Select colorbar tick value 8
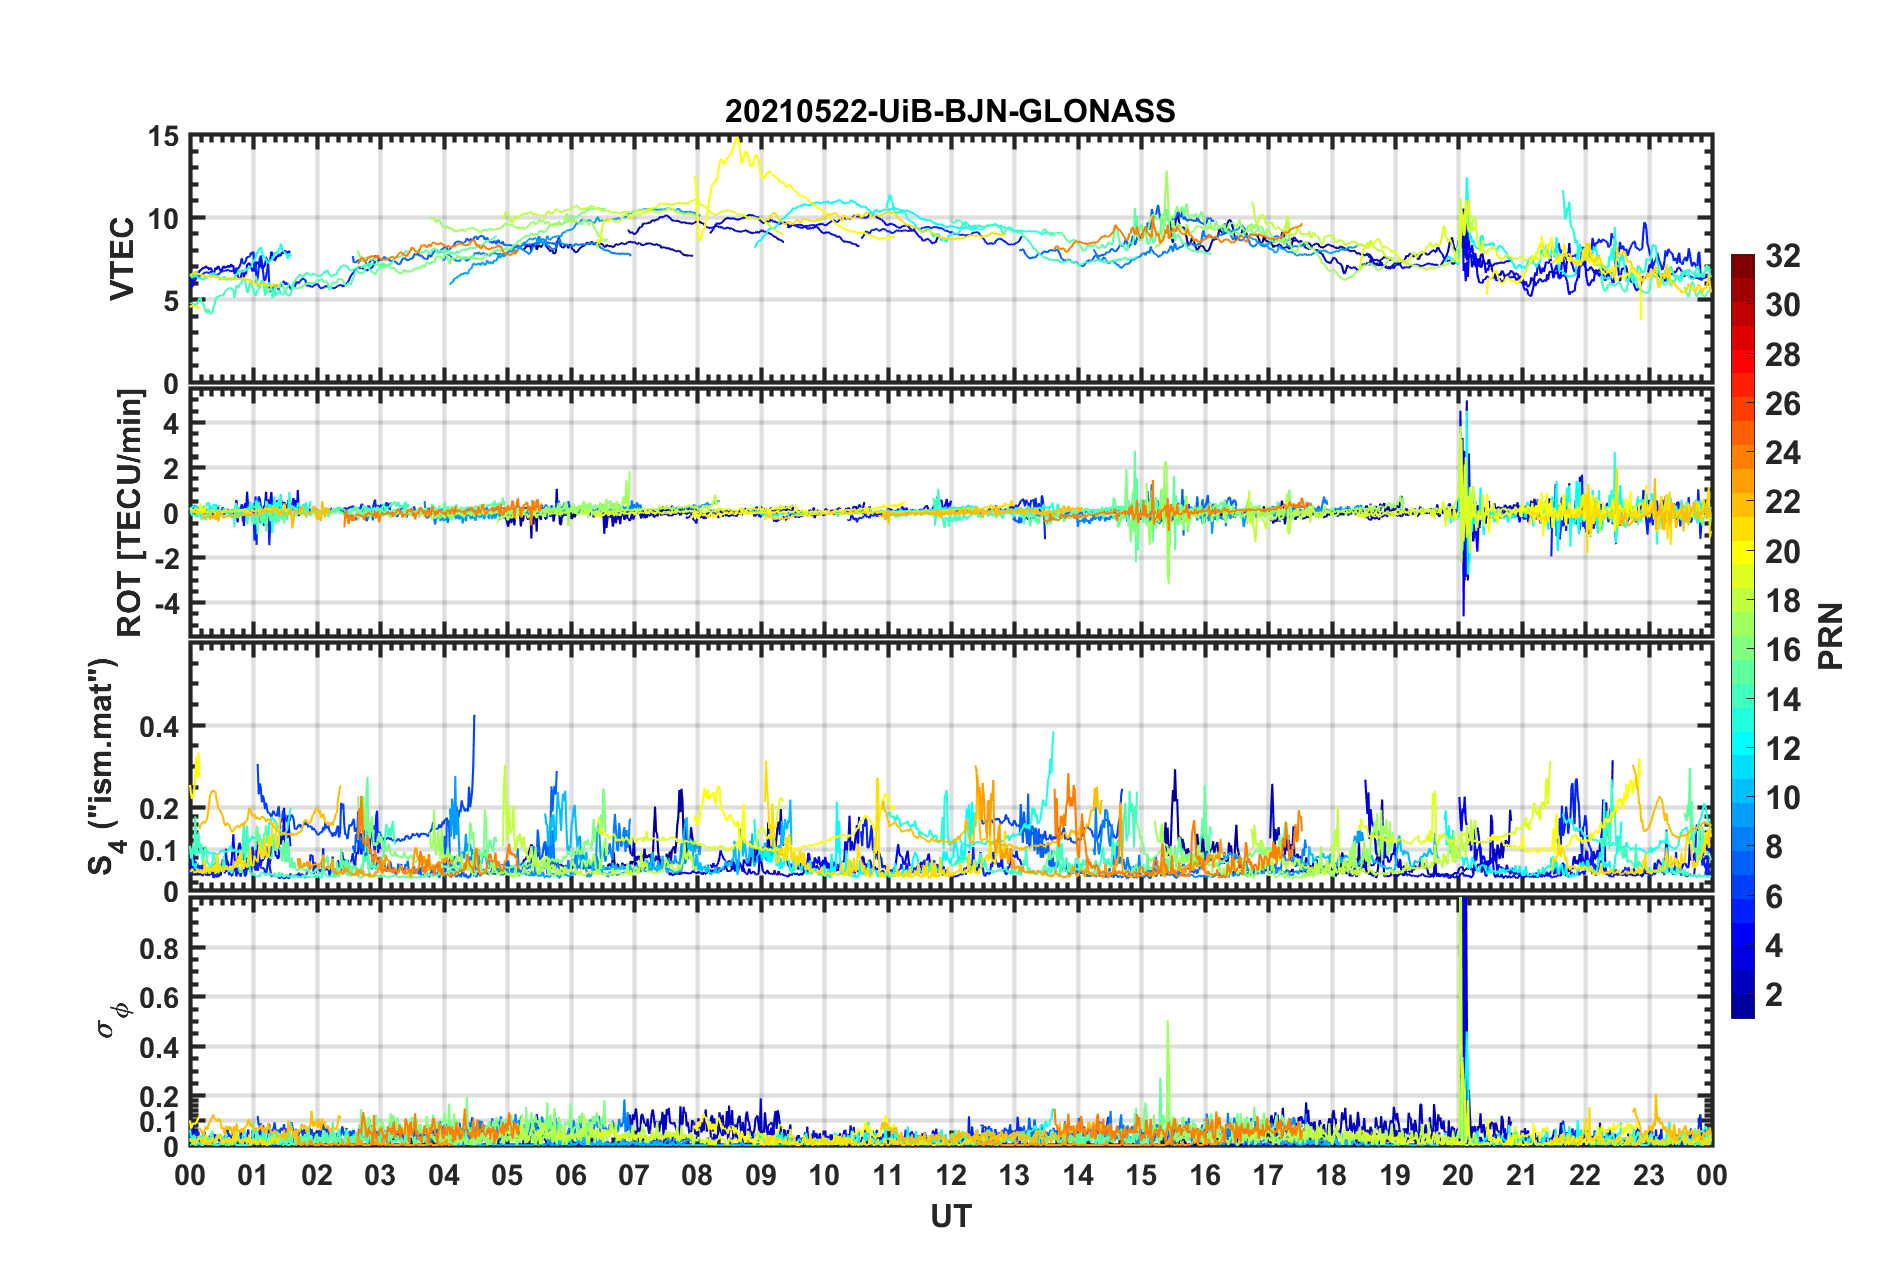Image resolution: width=1902 pixels, height=1272 pixels. point(1774,847)
